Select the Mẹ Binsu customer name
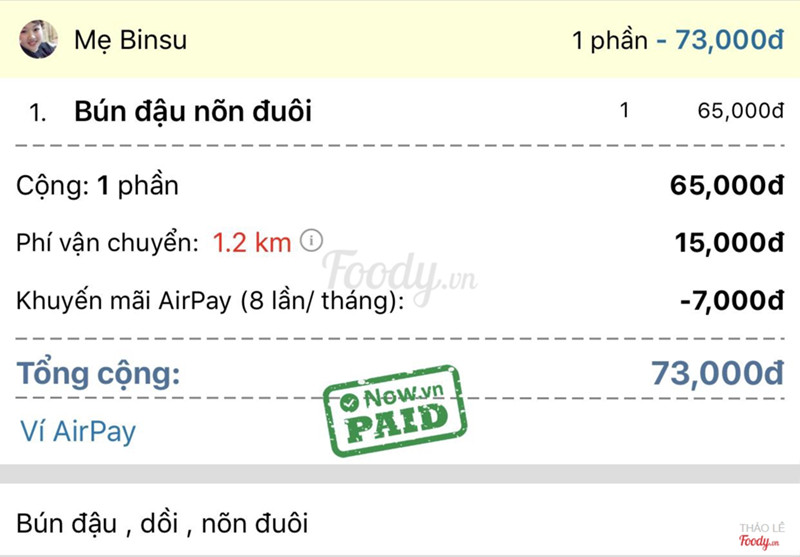This screenshot has height=557, width=800. tap(130, 40)
